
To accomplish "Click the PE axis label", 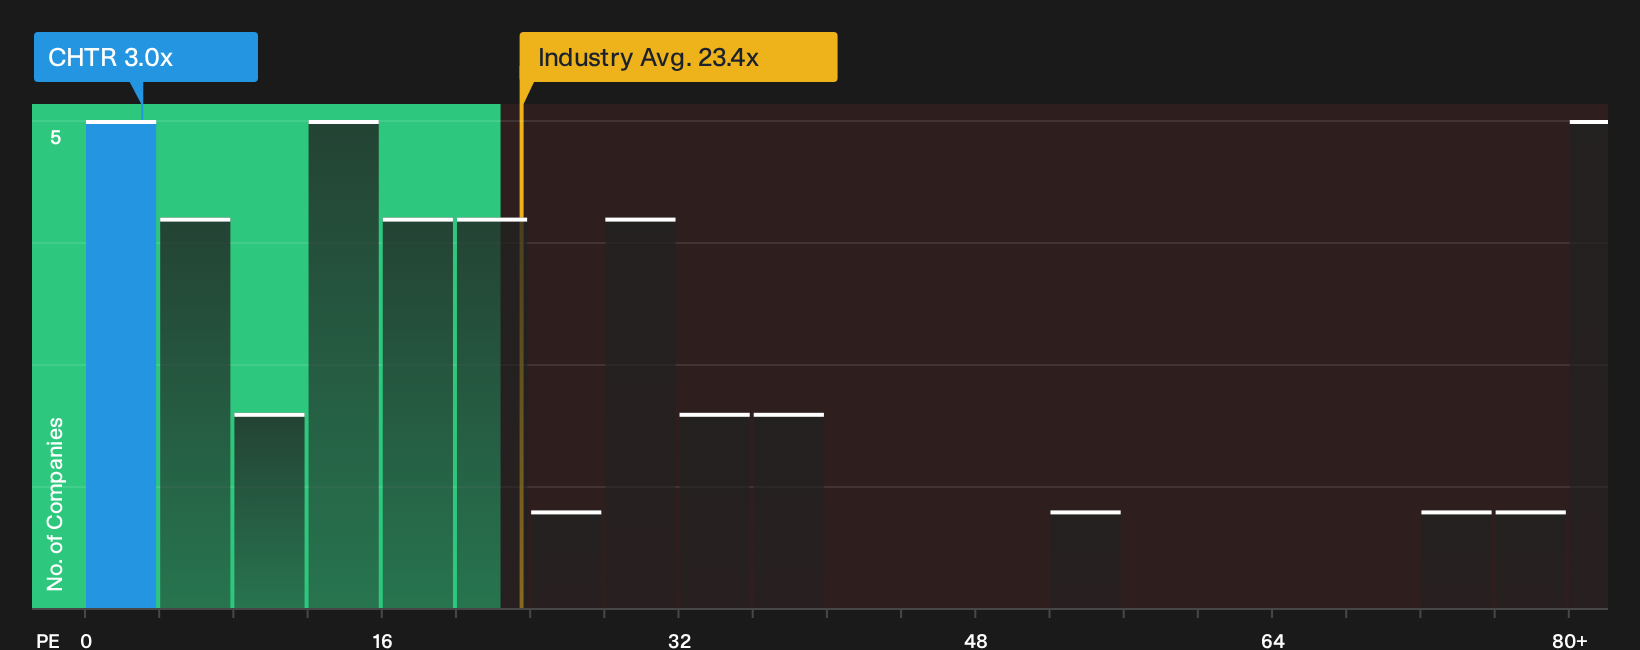I will click(48, 641).
